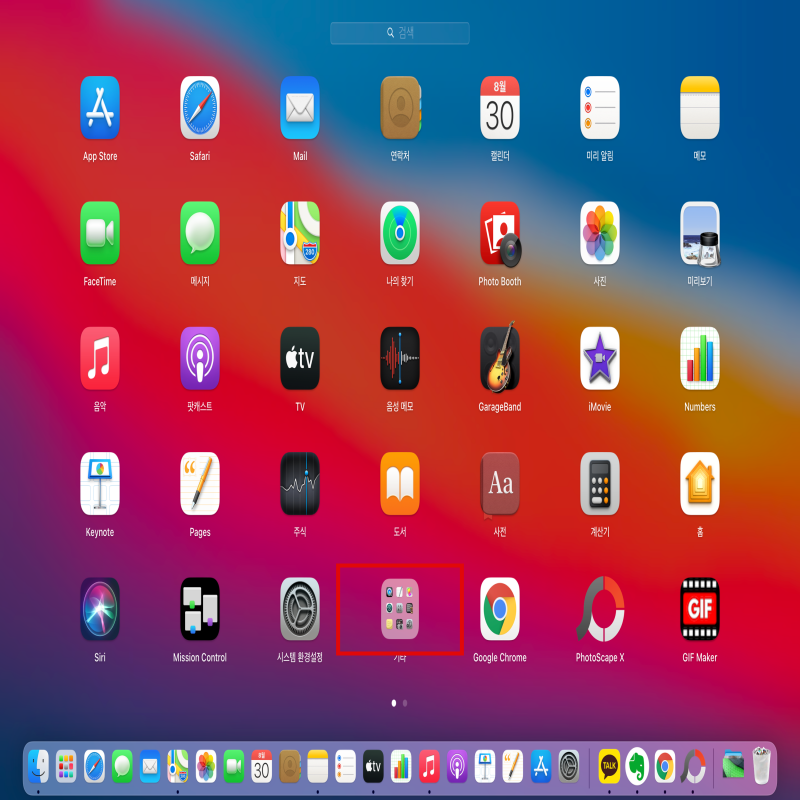Select the first Launchpad page dot

[x=394, y=703]
